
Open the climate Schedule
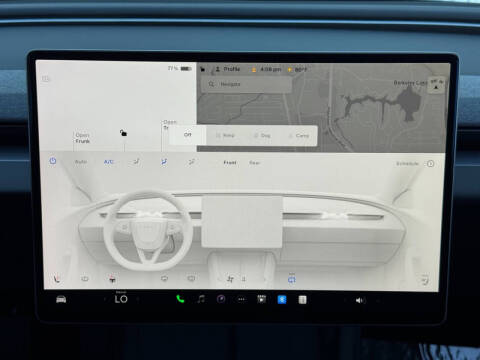407,164
